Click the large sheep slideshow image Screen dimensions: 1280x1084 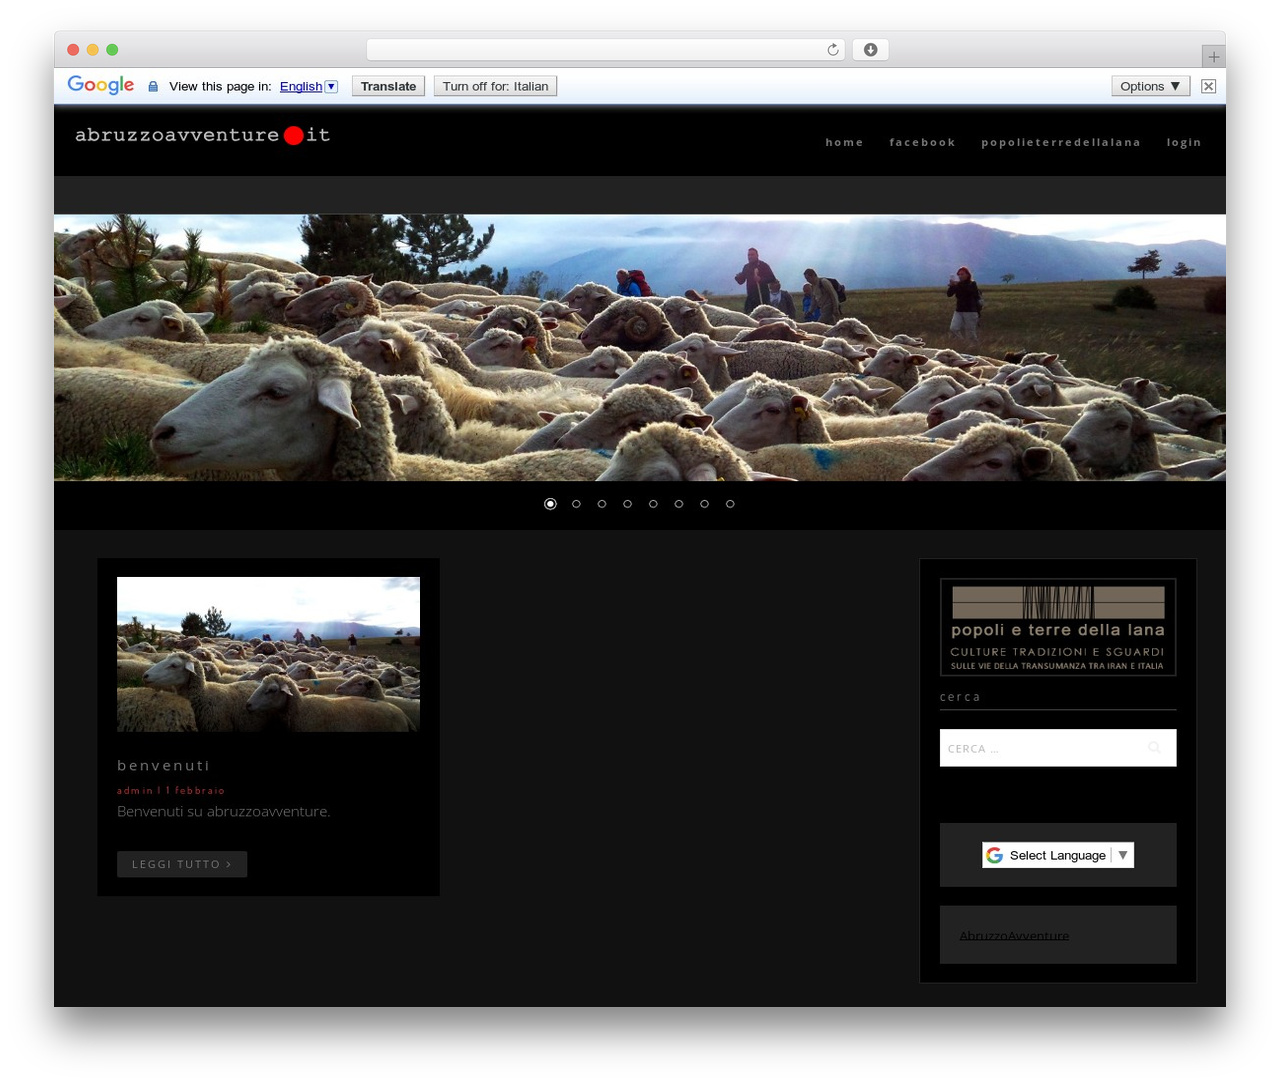[640, 348]
